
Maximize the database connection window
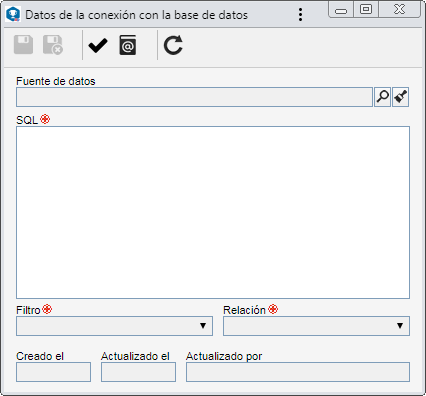click(x=366, y=9)
